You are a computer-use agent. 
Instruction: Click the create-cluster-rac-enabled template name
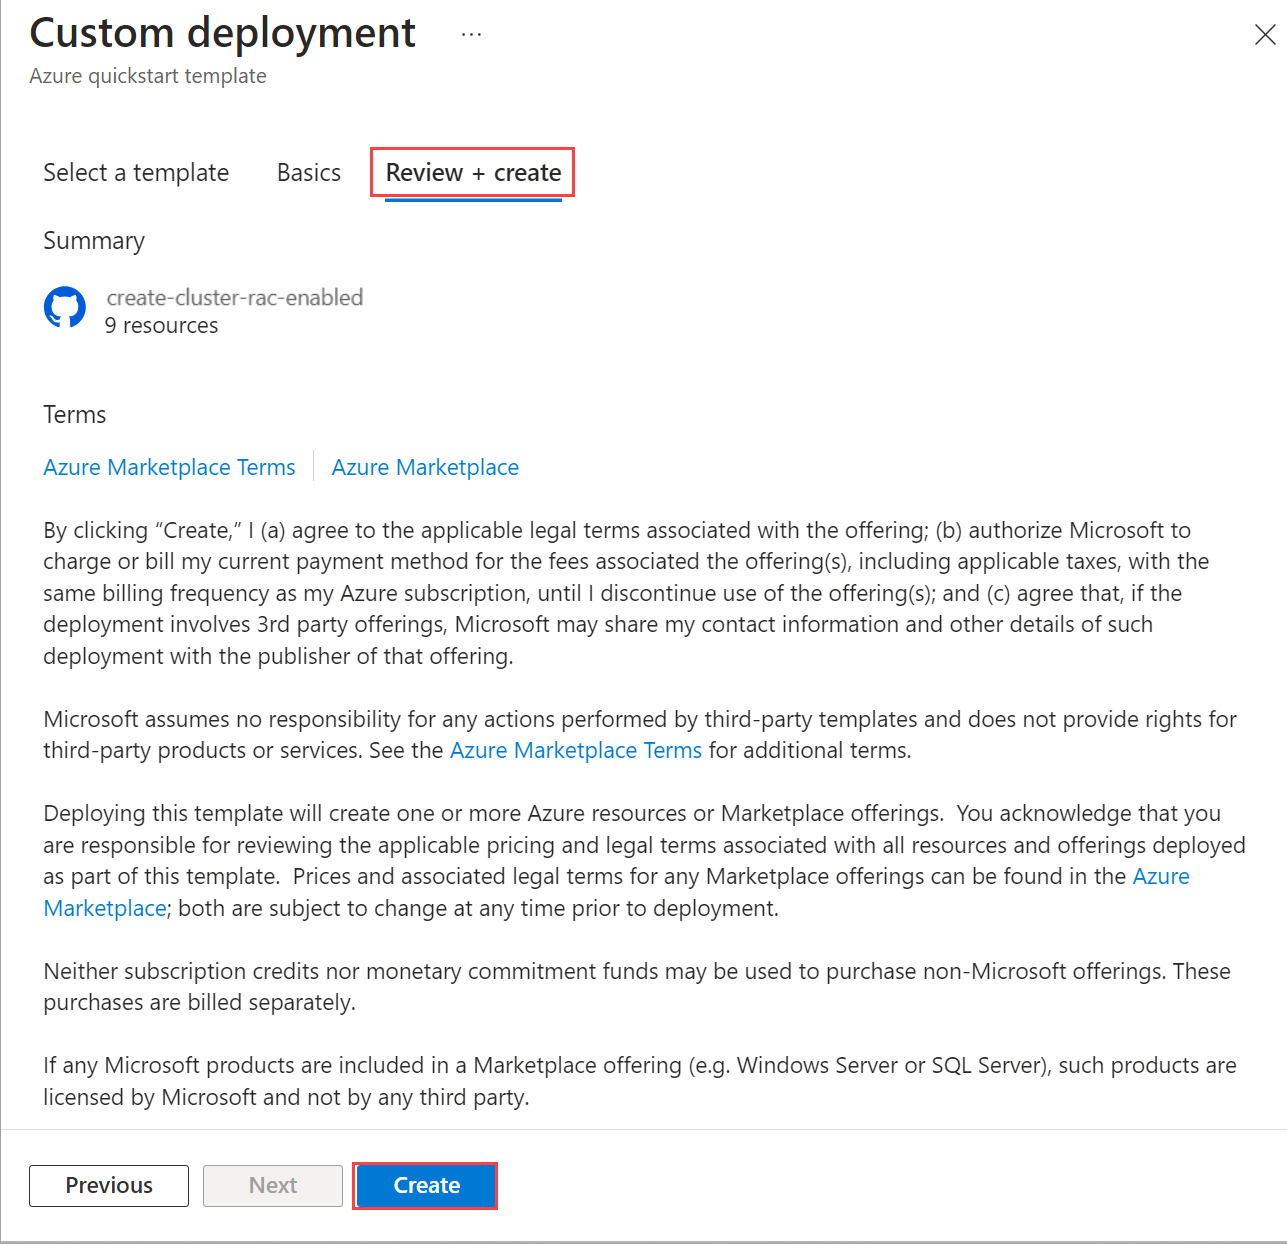(x=235, y=297)
